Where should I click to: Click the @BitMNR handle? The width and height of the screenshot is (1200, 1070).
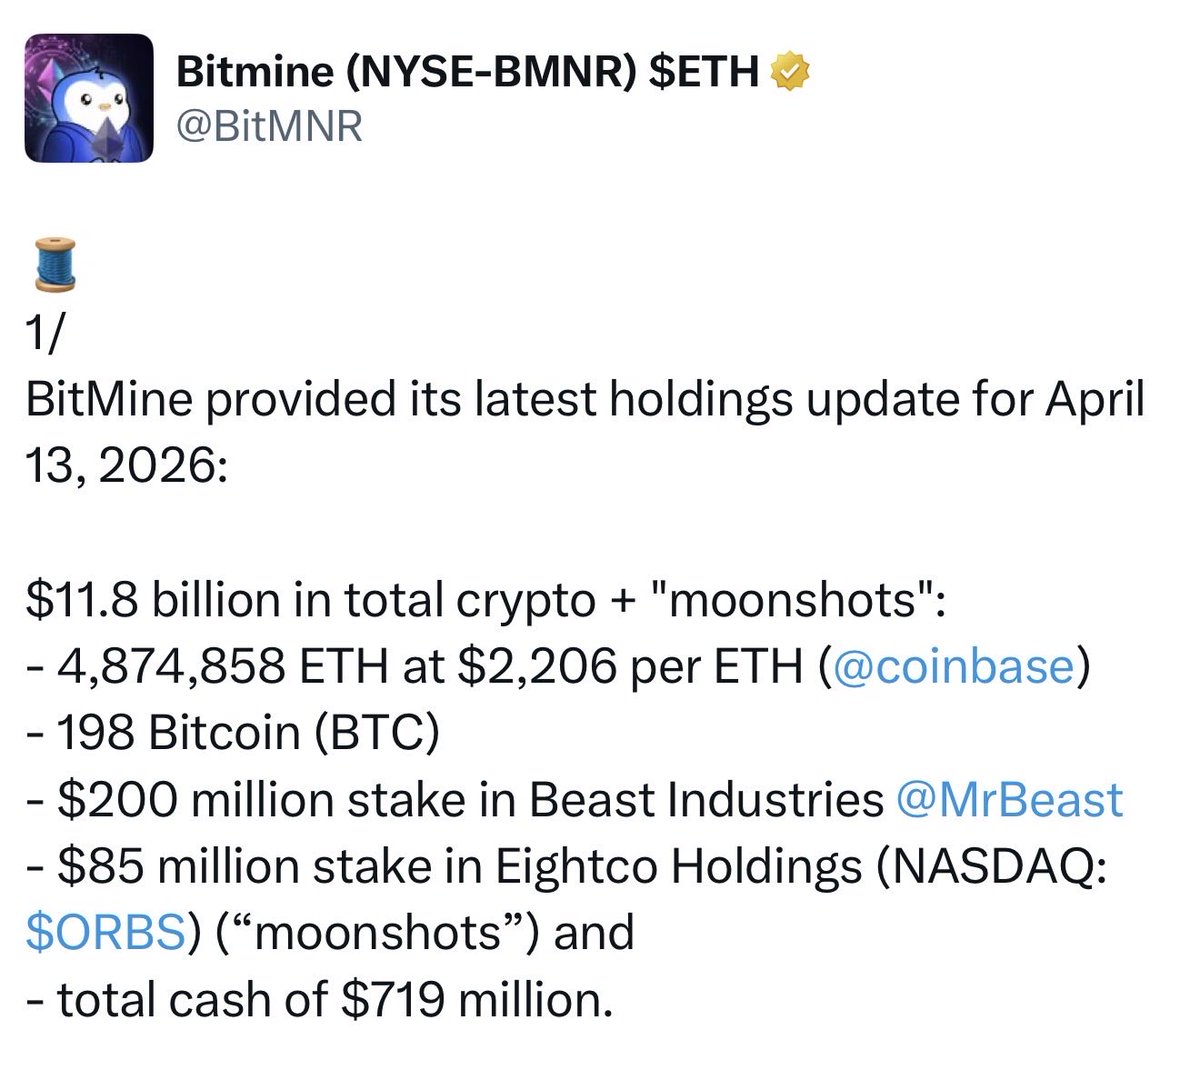point(269,127)
